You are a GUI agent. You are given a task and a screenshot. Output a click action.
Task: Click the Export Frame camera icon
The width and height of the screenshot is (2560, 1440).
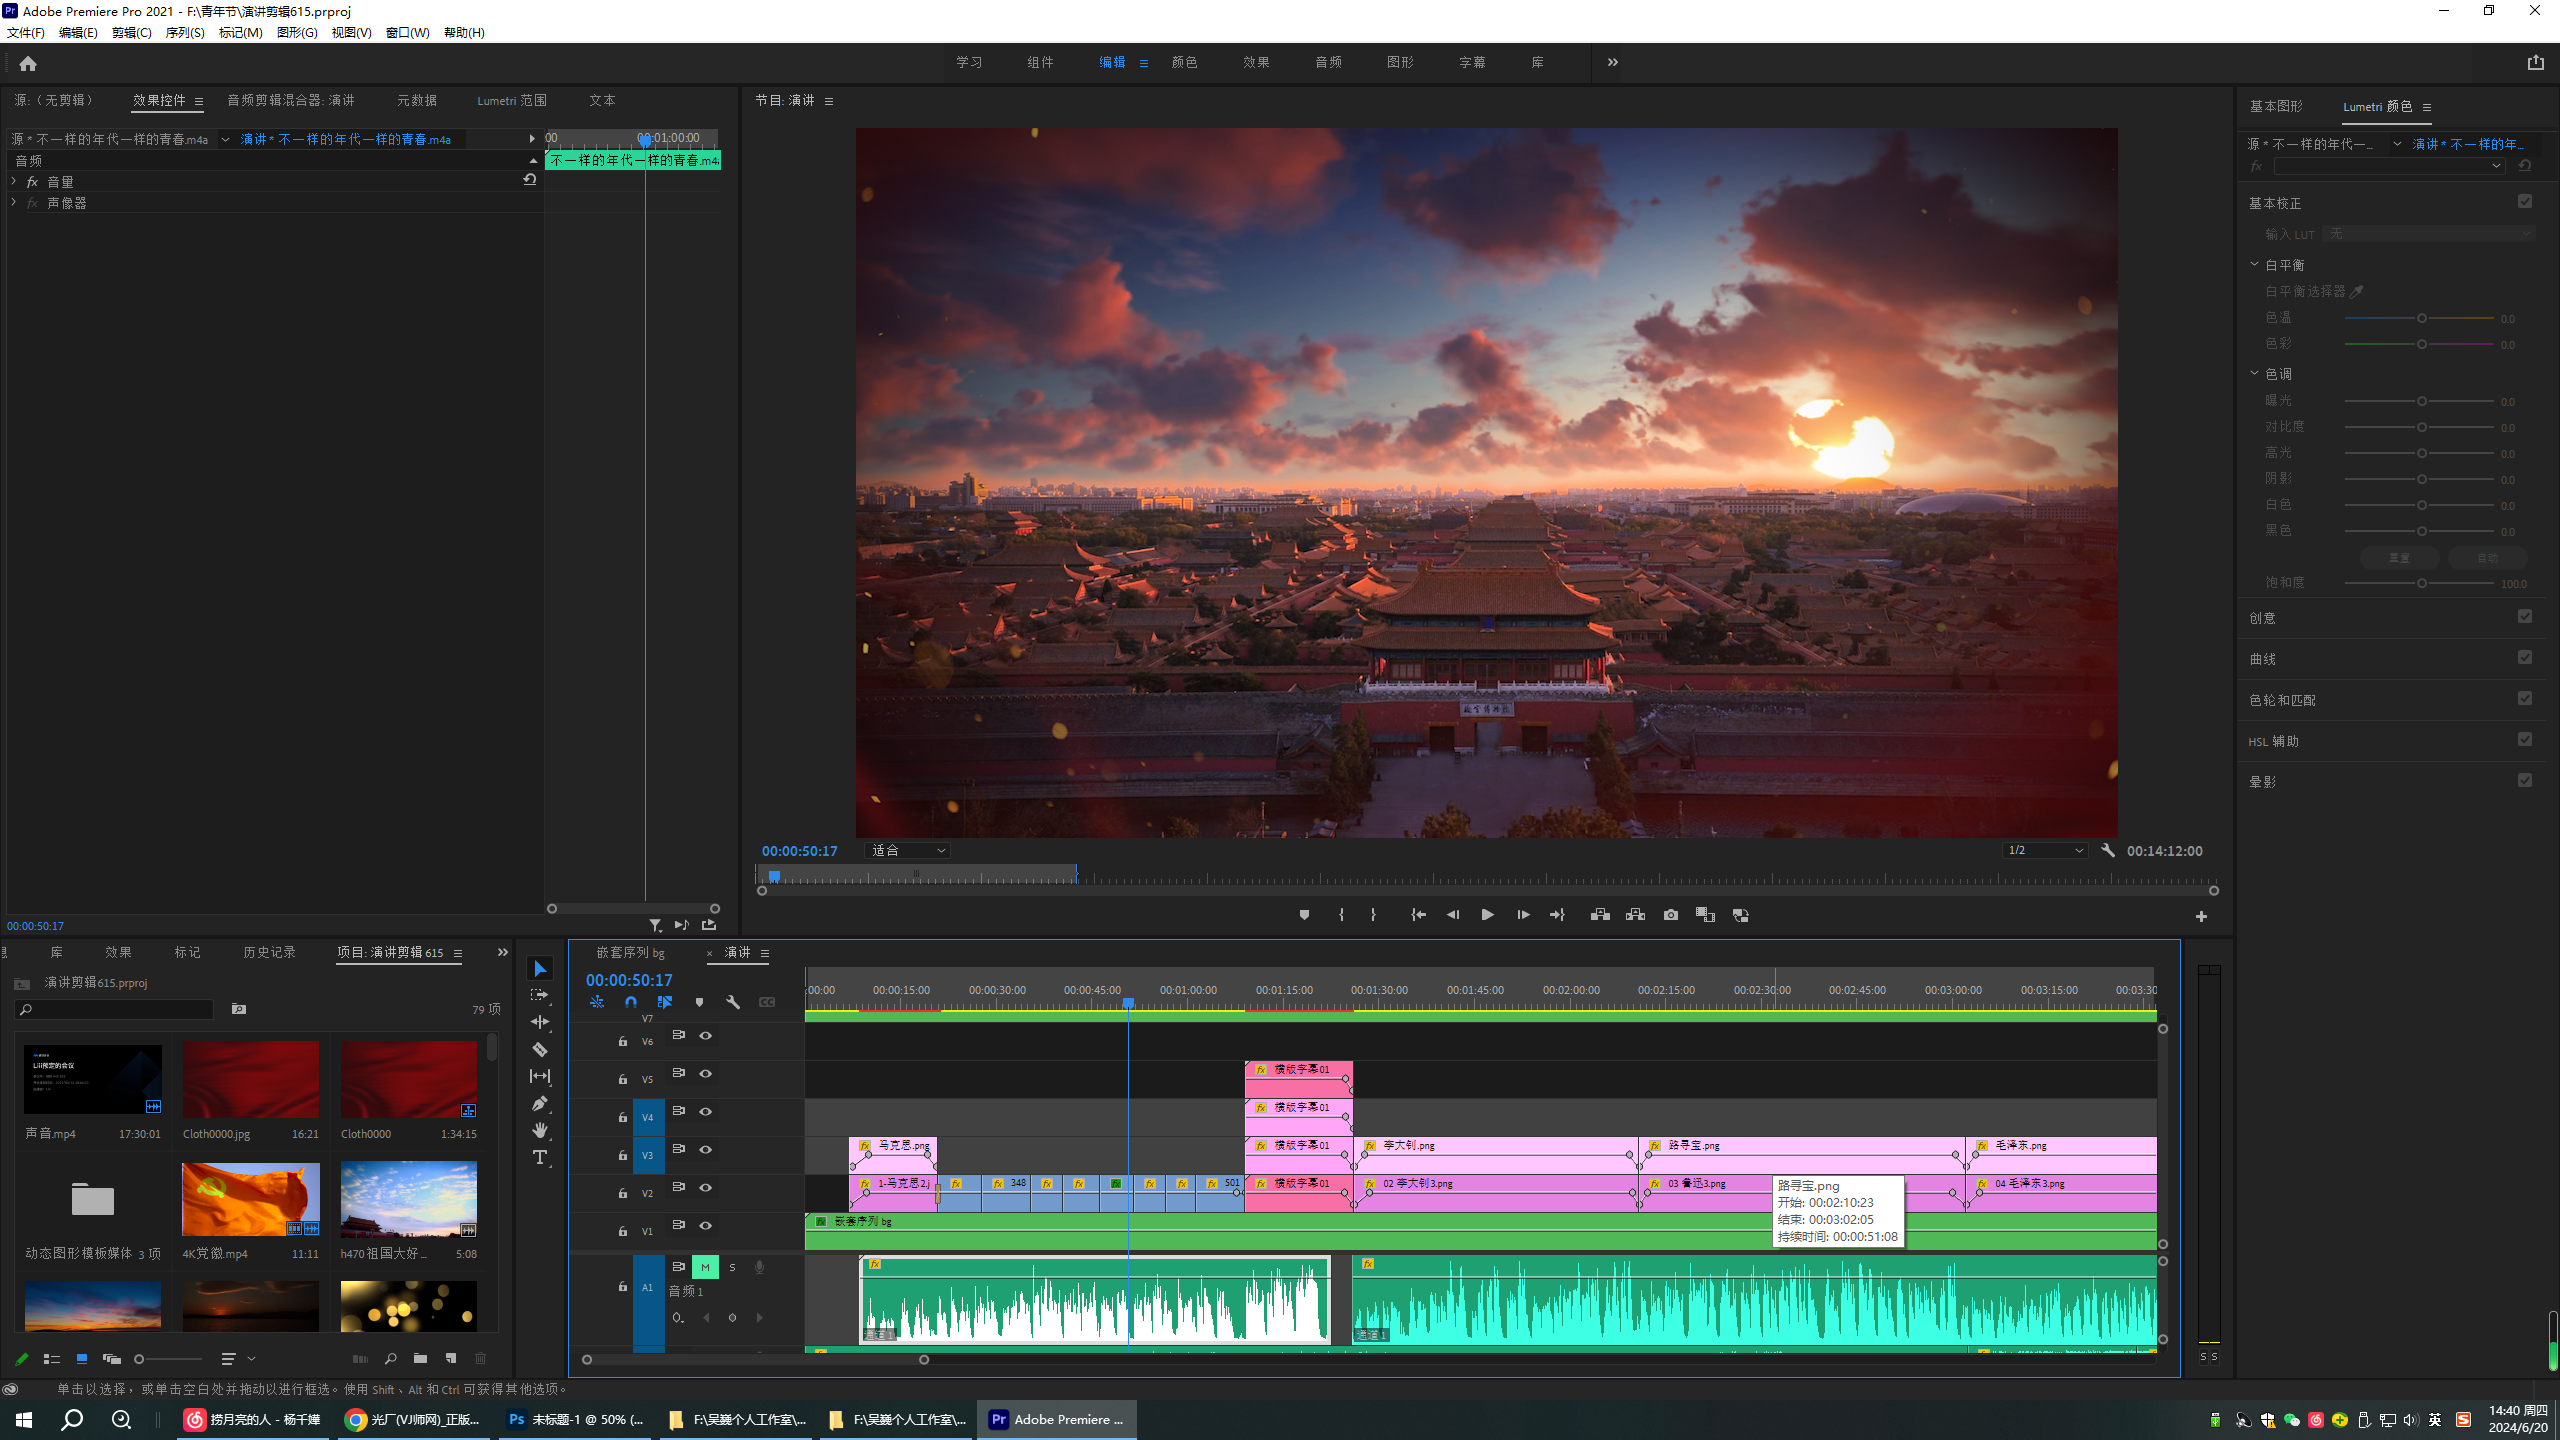pyautogui.click(x=1670, y=915)
